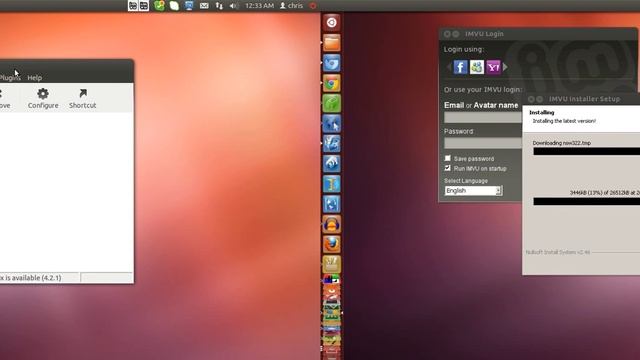Open the red session power indicator
Viewport: 640px width, 360px height.
tap(313, 6)
